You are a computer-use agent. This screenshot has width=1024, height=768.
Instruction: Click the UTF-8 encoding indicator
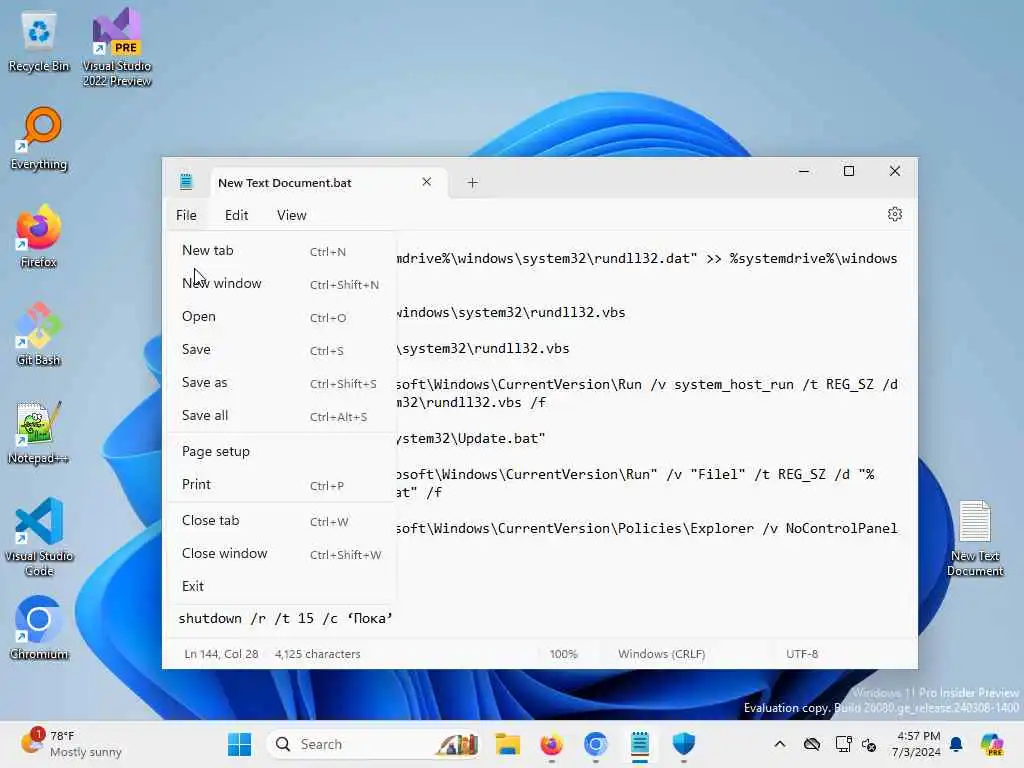802,654
